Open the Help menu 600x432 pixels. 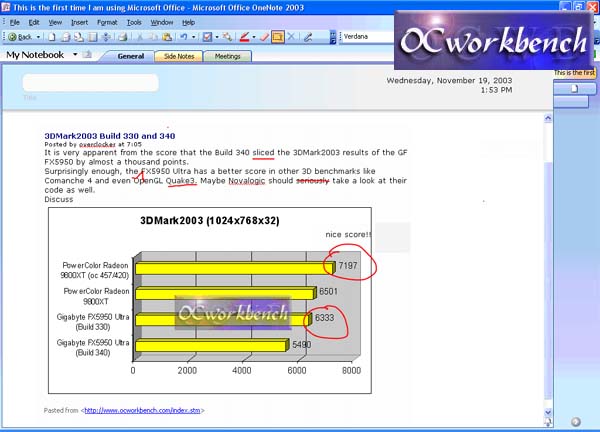(188, 23)
